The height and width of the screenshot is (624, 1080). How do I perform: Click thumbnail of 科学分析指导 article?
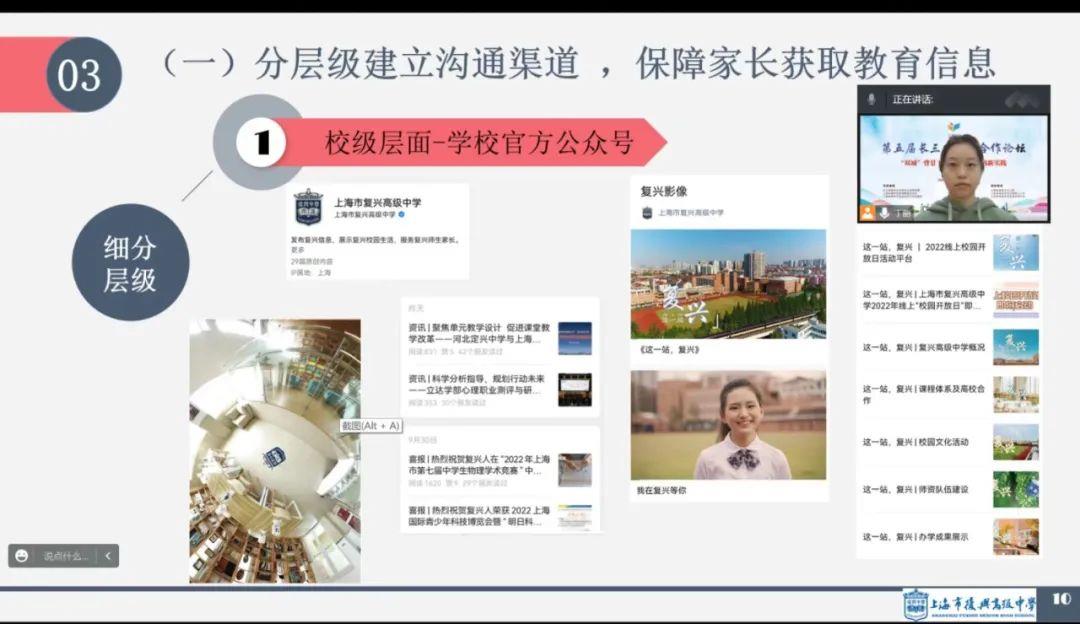(x=574, y=389)
